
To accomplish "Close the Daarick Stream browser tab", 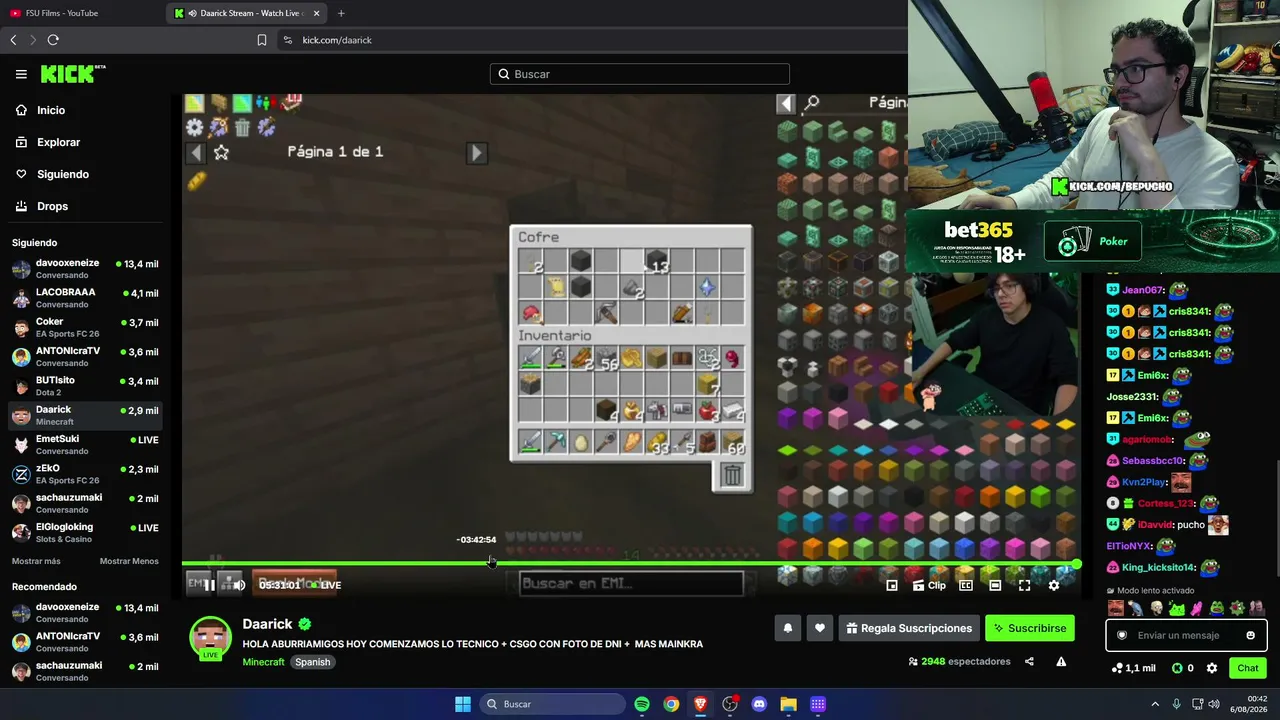I will [317, 13].
